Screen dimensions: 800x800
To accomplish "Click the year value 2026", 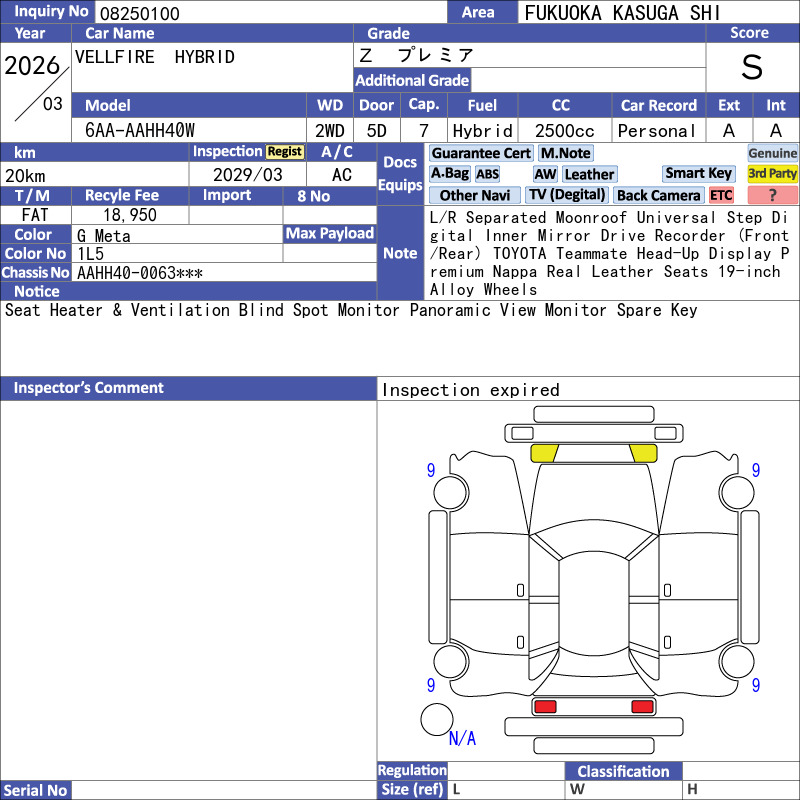I will tap(32, 66).
